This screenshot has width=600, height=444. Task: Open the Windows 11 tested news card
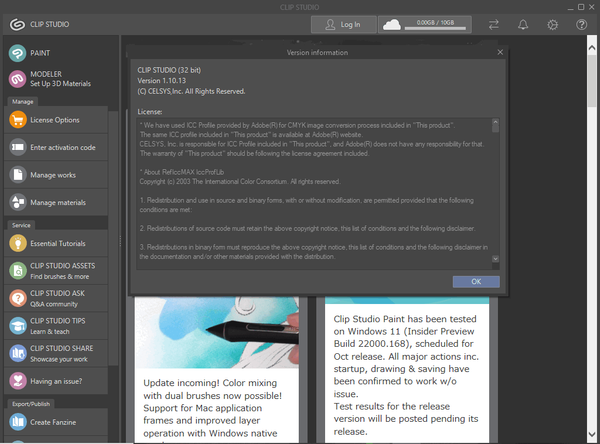point(407,371)
